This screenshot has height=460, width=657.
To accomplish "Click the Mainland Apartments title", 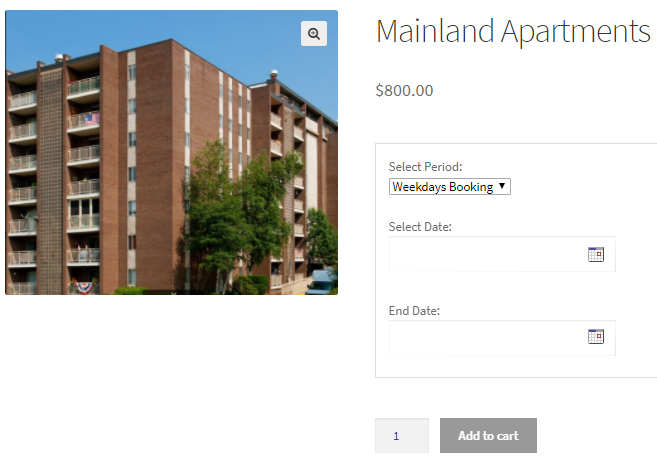I will tap(513, 31).
